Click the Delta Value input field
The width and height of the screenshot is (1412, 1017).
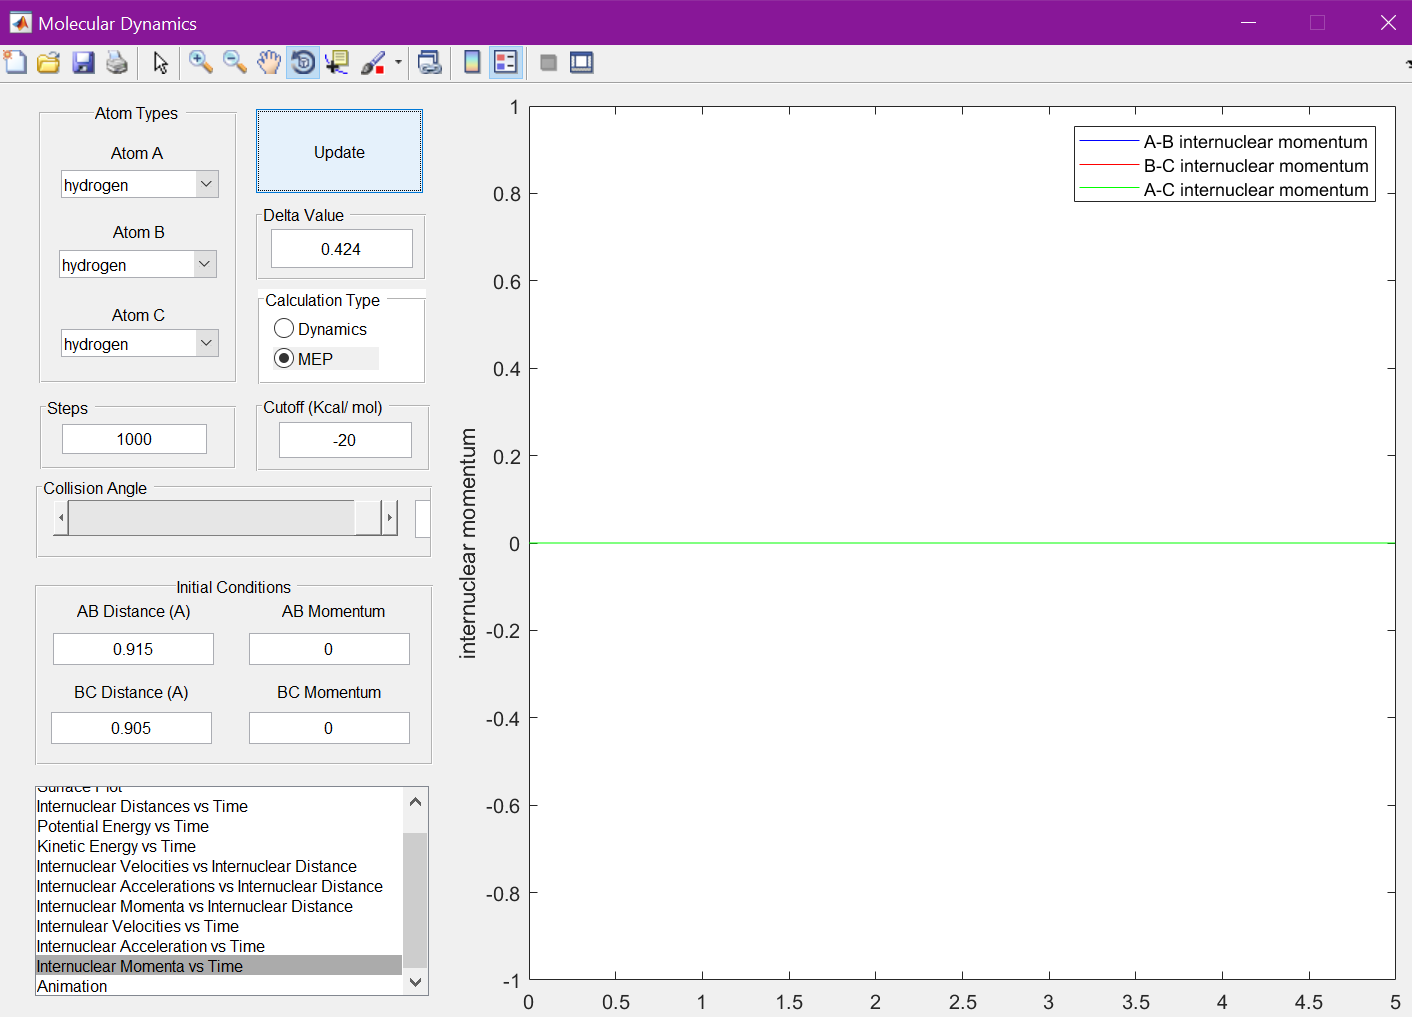click(341, 249)
